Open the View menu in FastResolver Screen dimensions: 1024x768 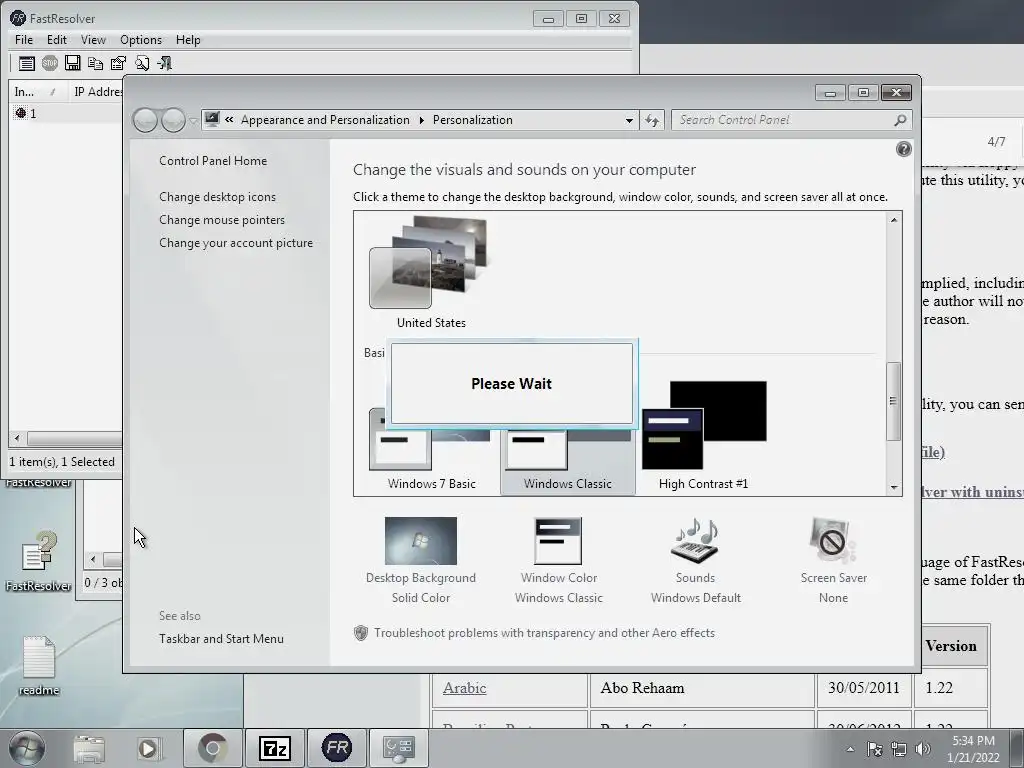coord(93,40)
